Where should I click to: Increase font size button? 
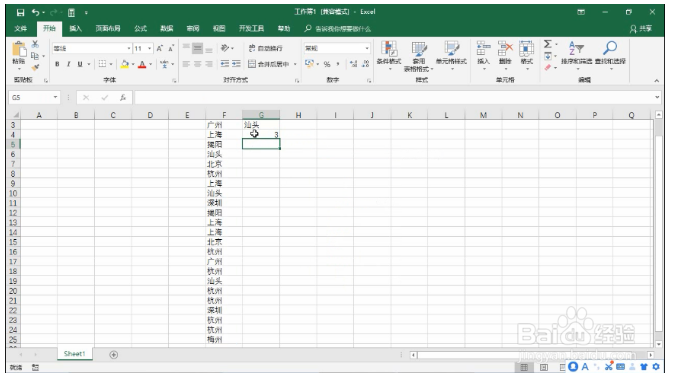pos(159,48)
